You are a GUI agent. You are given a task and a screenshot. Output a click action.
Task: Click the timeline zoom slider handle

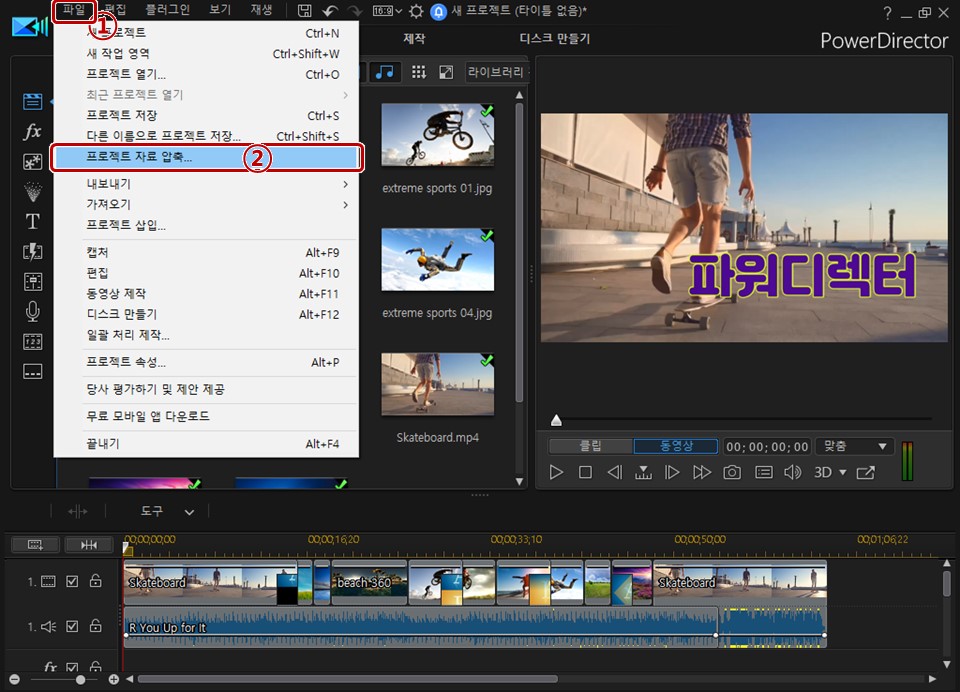pyautogui.click(x=80, y=679)
